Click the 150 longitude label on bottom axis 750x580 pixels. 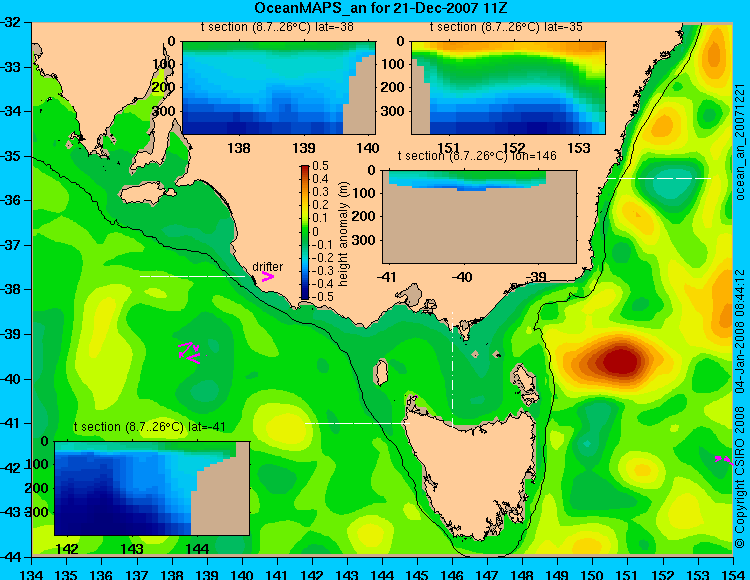click(x=593, y=574)
